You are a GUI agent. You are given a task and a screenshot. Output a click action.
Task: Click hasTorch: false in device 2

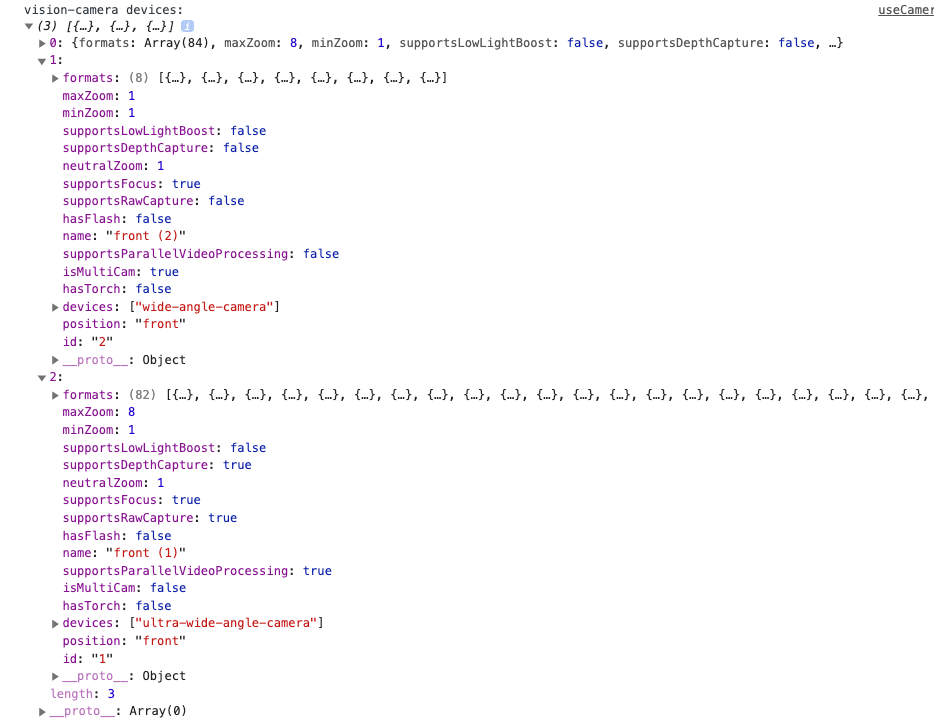point(117,606)
